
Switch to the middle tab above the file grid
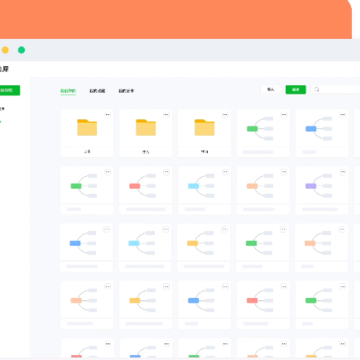(x=97, y=91)
